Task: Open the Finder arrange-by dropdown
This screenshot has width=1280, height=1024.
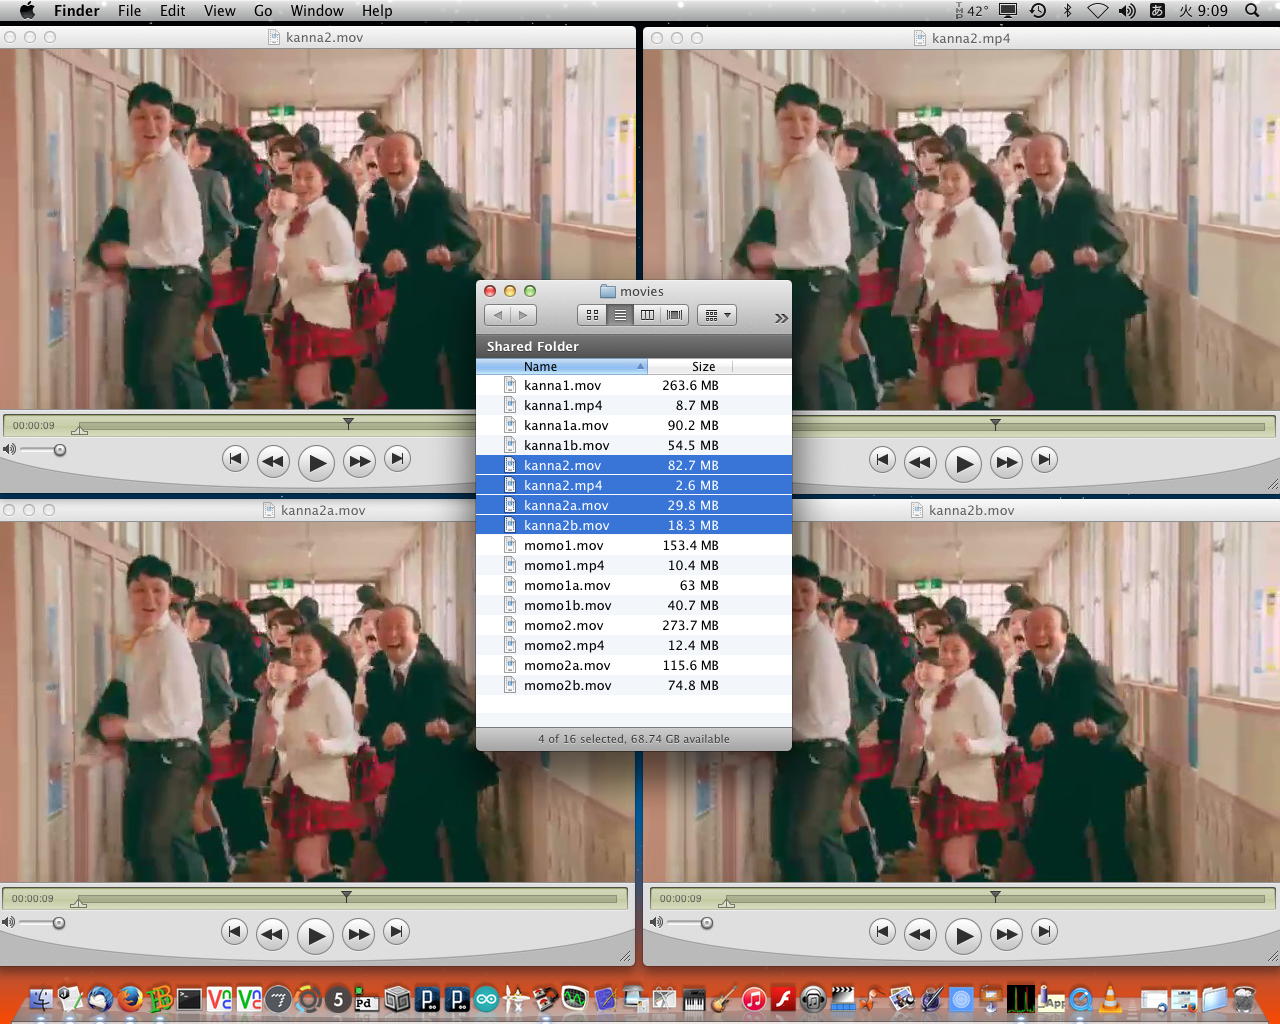Action: click(x=717, y=315)
